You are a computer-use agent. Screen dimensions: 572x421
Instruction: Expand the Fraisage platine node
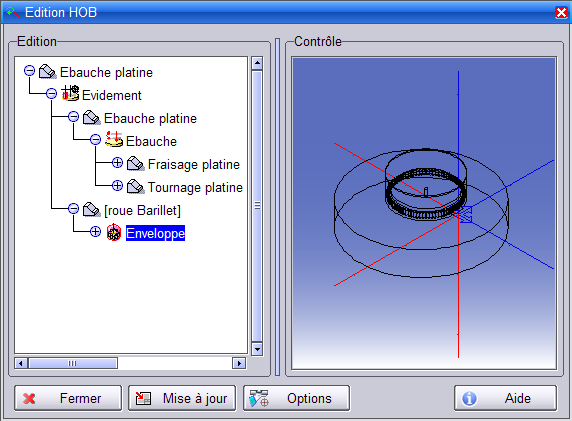point(117,163)
